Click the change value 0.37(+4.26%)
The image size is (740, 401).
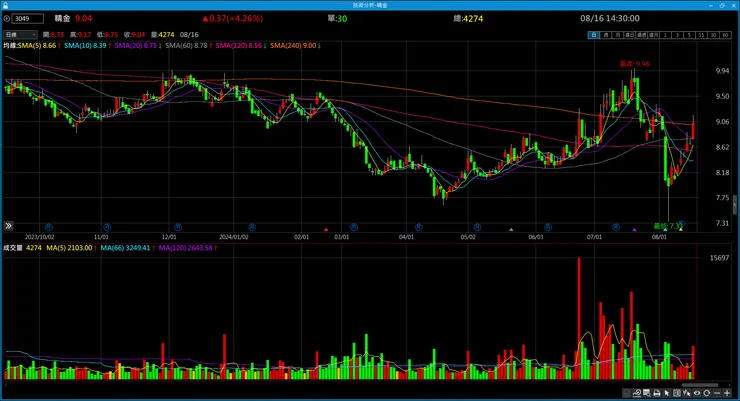(x=233, y=18)
